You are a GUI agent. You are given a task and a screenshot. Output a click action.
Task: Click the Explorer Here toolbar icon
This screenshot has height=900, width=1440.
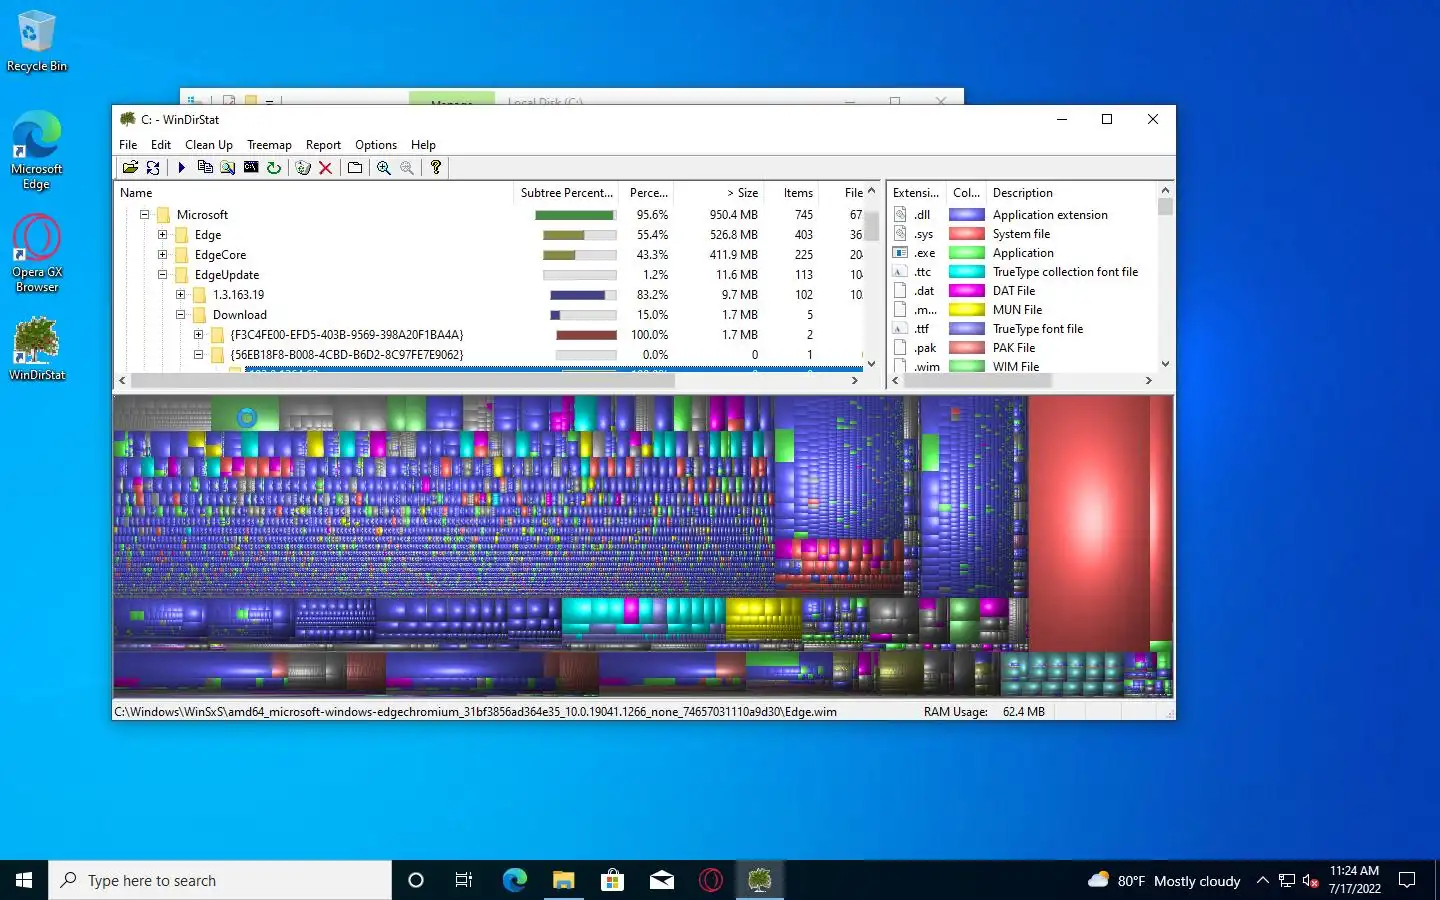[x=228, y=168]
